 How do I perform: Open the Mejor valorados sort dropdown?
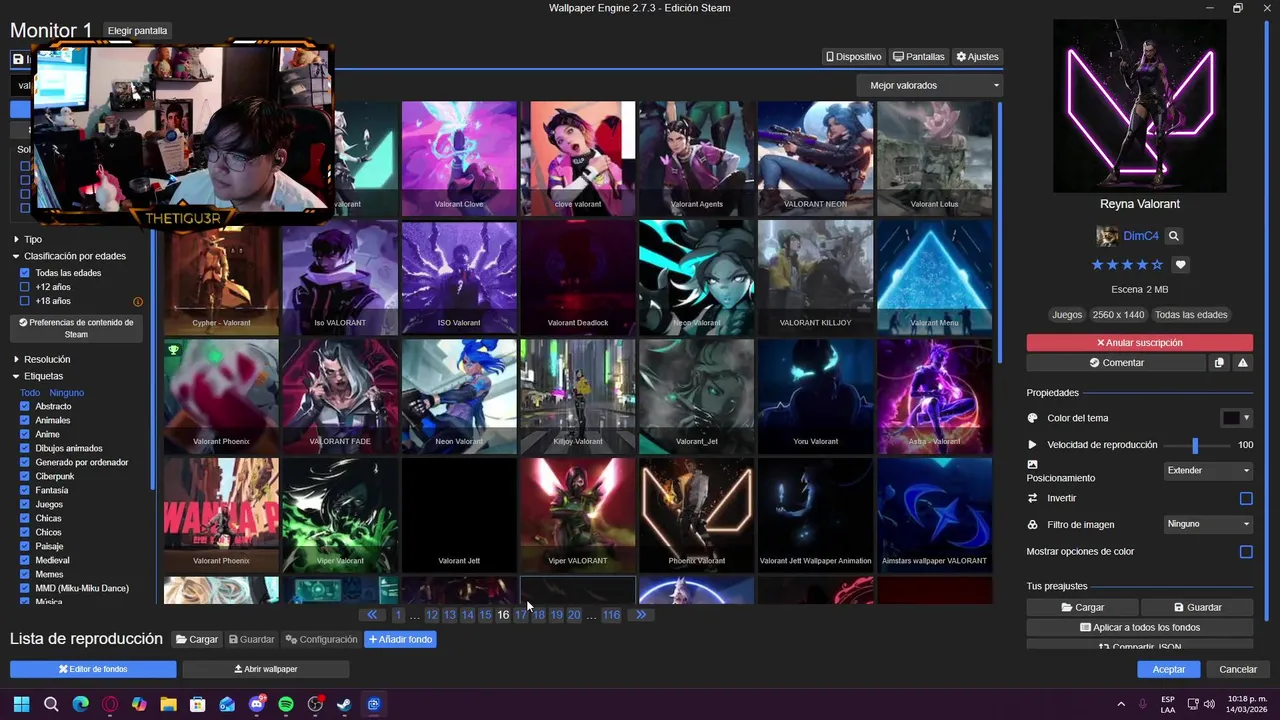[930, 86]
